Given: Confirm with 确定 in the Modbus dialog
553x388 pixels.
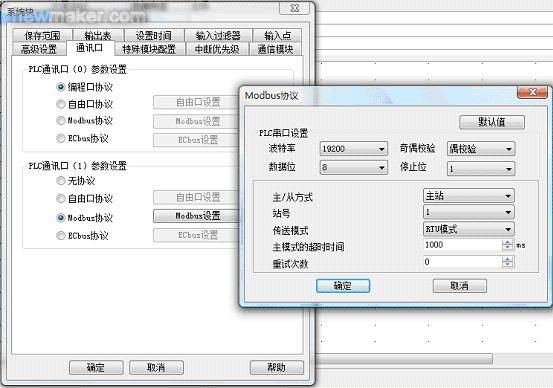Looking at the screenshot, I should coord(343,286).
